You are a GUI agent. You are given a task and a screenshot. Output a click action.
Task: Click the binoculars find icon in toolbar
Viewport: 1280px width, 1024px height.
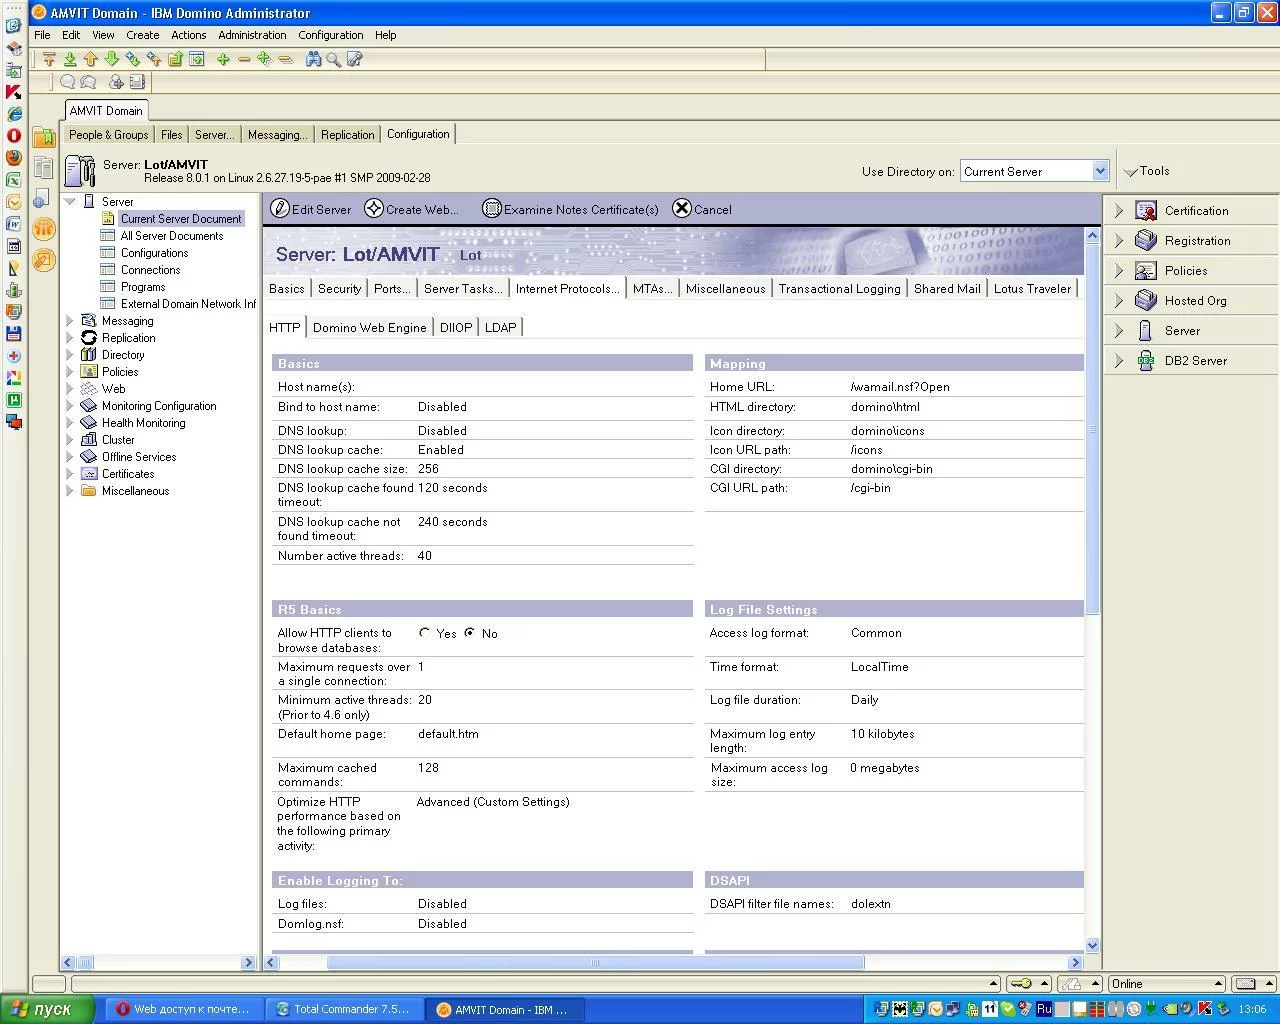tap(313, 60)
